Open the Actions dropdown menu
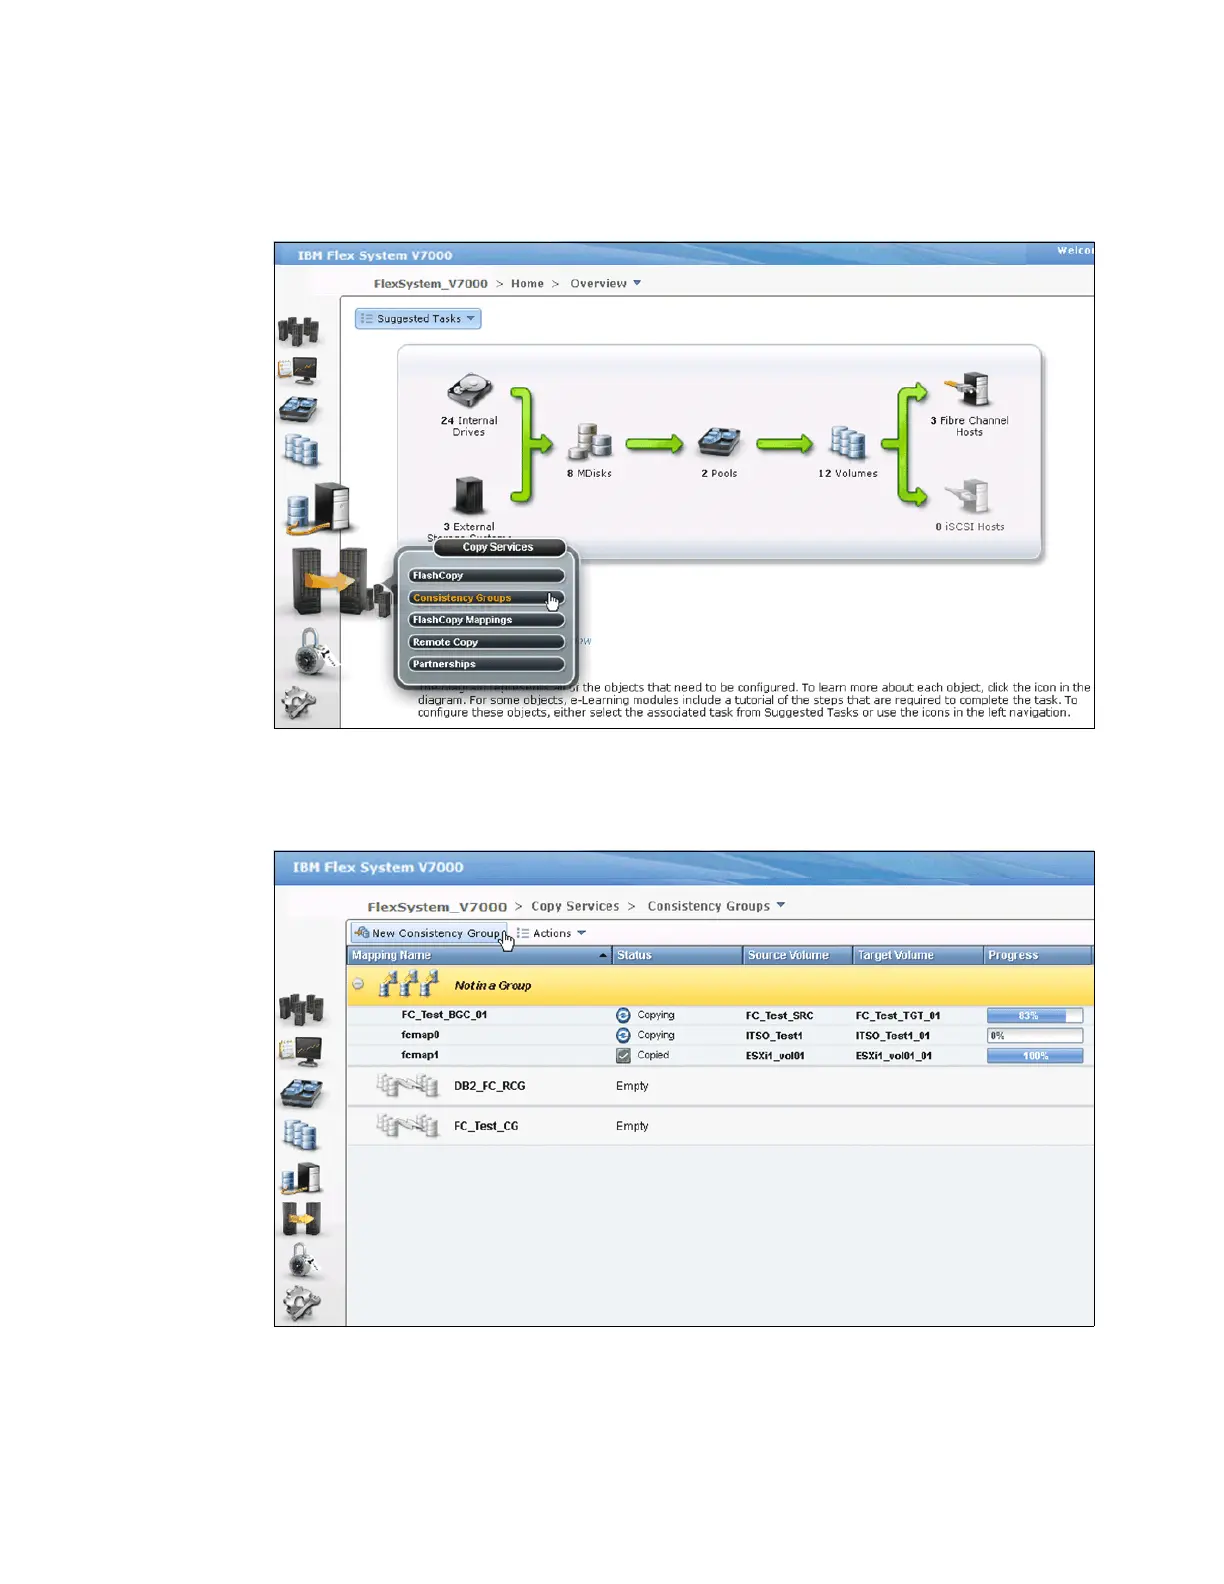Screen dimensions: 1224x1584 551,933
